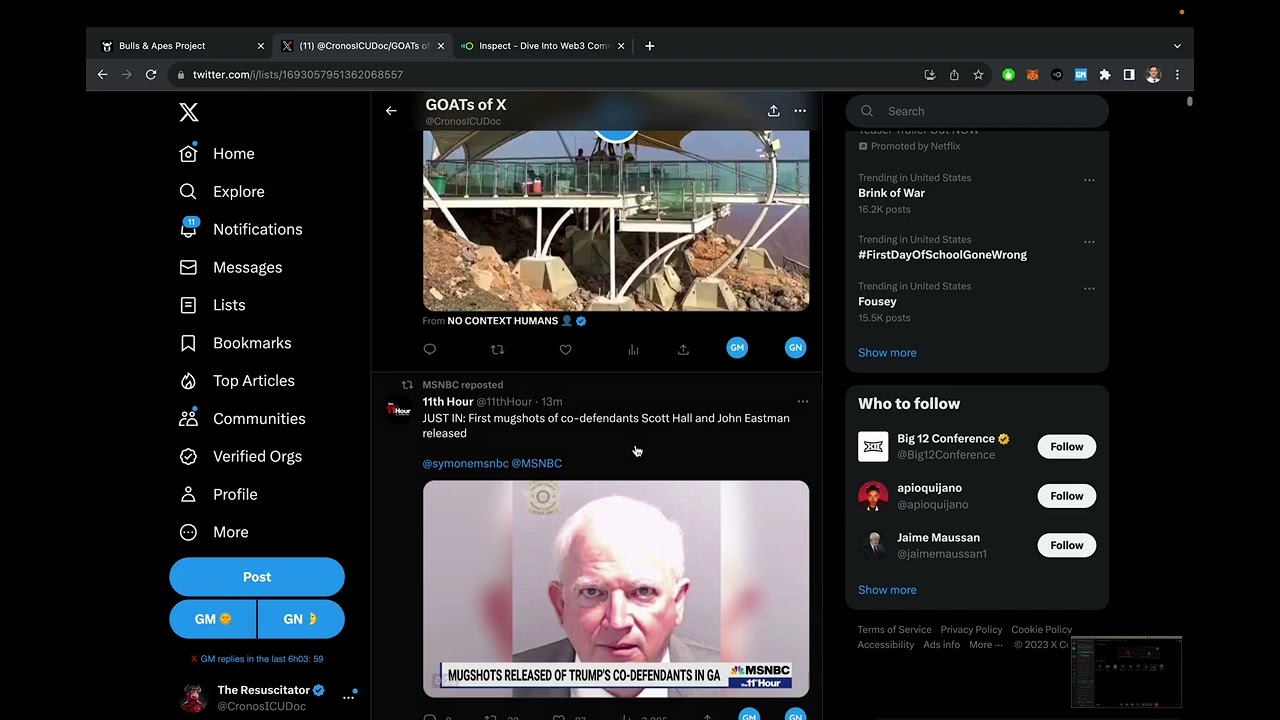Like the NO CONTEXT HUMANS tweet
Viewport: 1280px width, 720px height.
[x=565, y=349]
